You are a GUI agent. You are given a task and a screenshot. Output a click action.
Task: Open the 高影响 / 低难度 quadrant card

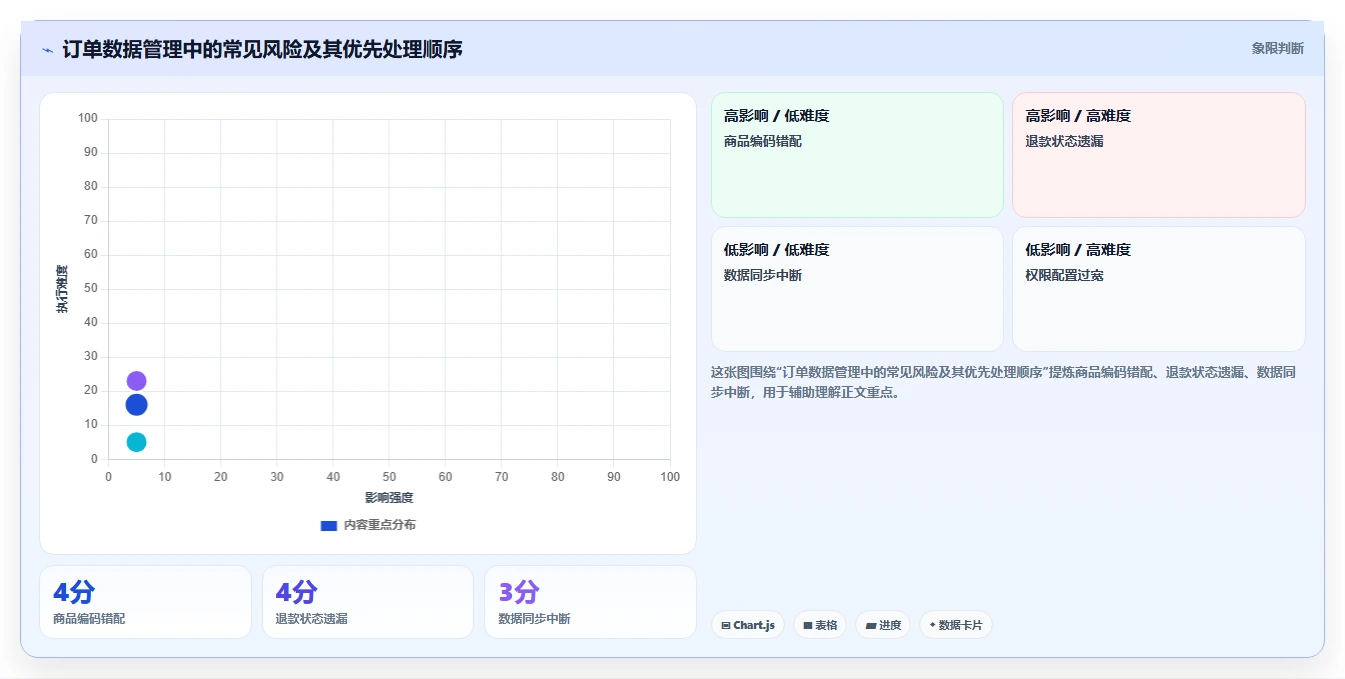coord(857,155)
